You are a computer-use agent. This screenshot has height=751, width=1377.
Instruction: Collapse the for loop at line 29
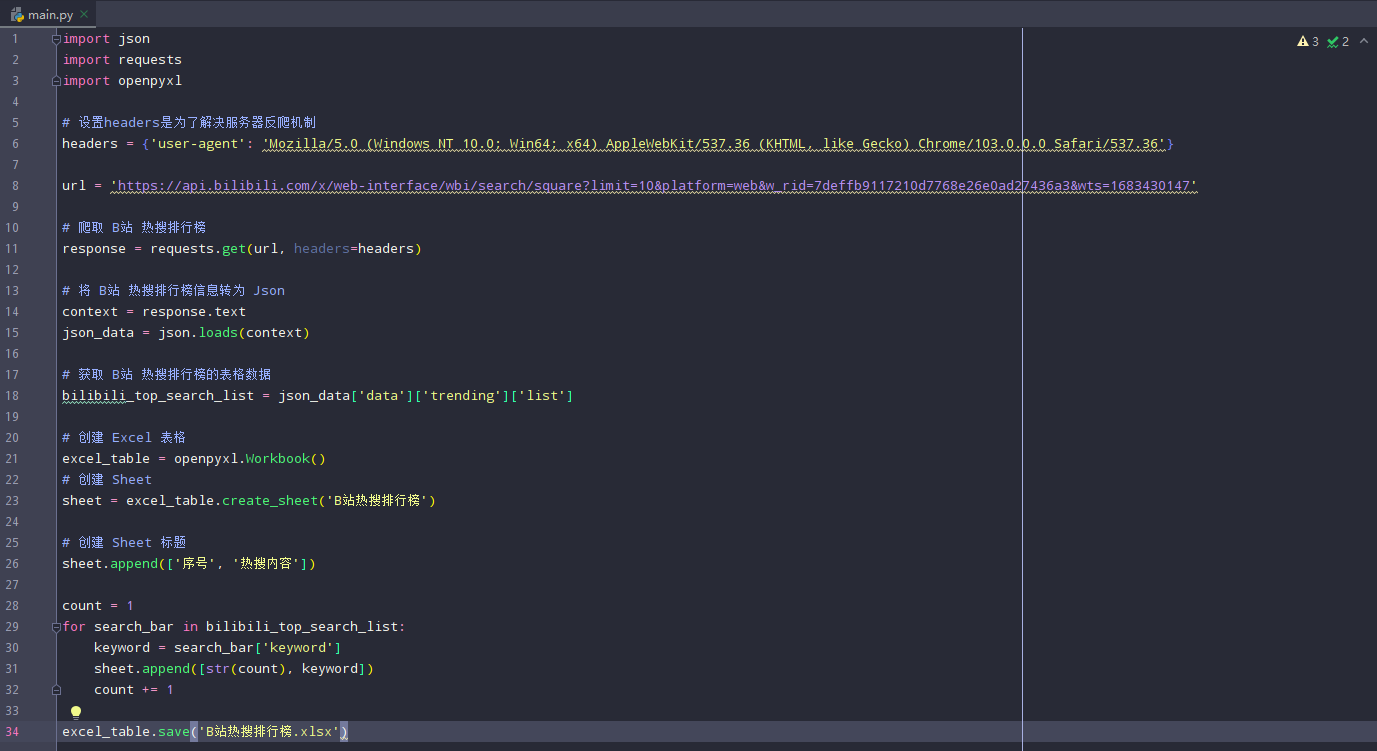(x=56, y=627)
